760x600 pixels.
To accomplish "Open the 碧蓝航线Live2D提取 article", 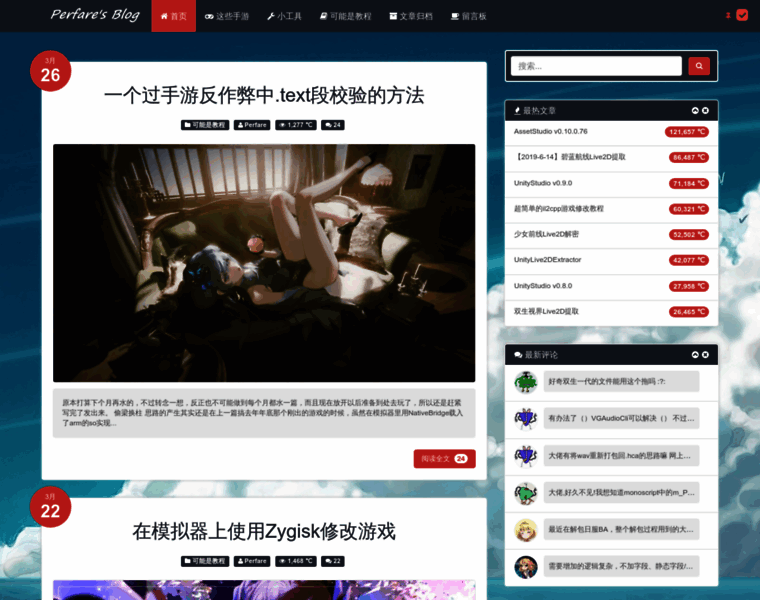I will pyautogui.click(x=570, y=157).
